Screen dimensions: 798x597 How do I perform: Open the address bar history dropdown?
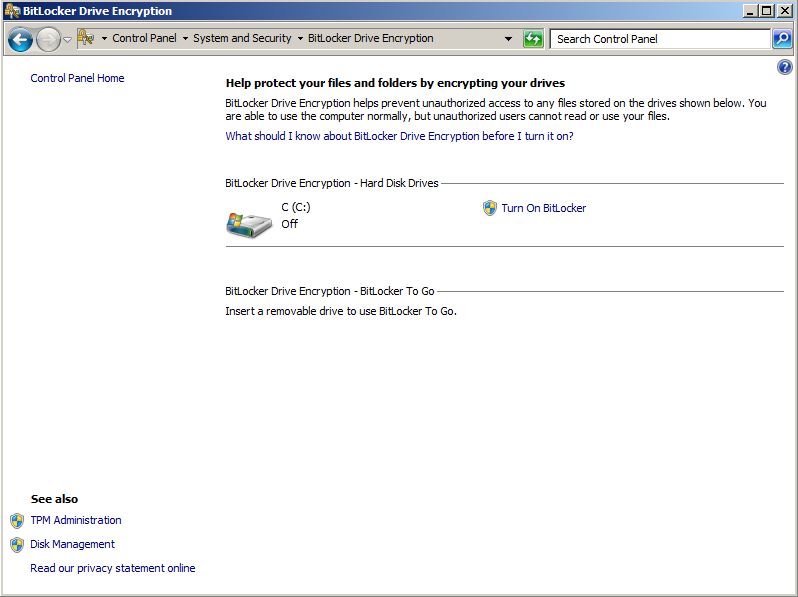[x=508, y=39]
